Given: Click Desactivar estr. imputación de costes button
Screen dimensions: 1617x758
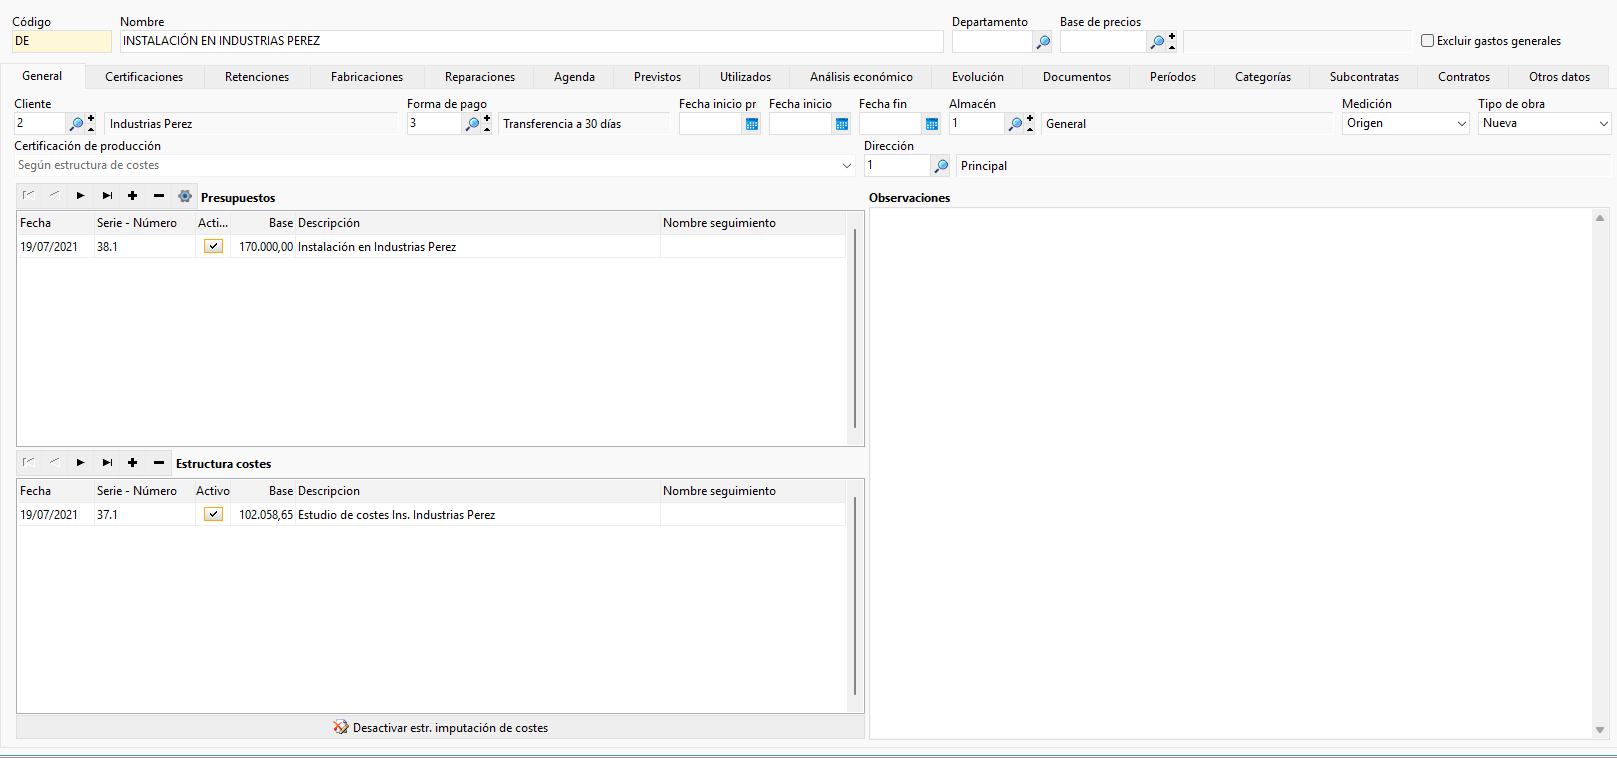Looking at the screenshot, I should click(440, 728).
